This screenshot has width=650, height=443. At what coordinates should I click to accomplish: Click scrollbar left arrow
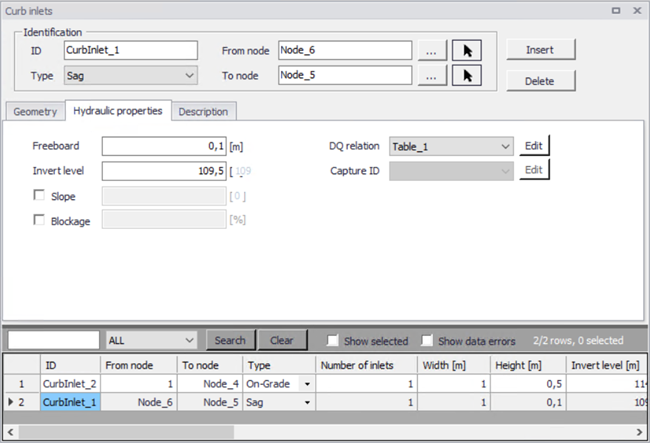[10, 432]
